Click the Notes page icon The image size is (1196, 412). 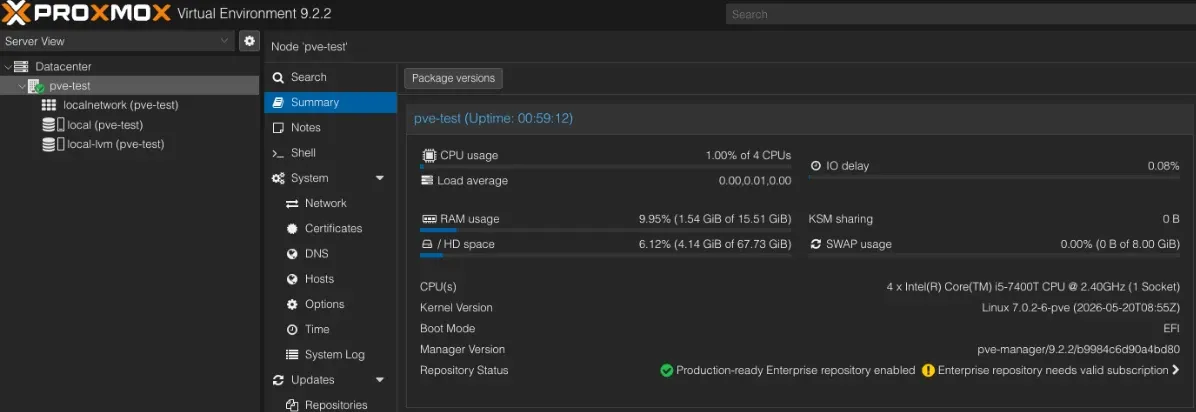coord(278,127)
